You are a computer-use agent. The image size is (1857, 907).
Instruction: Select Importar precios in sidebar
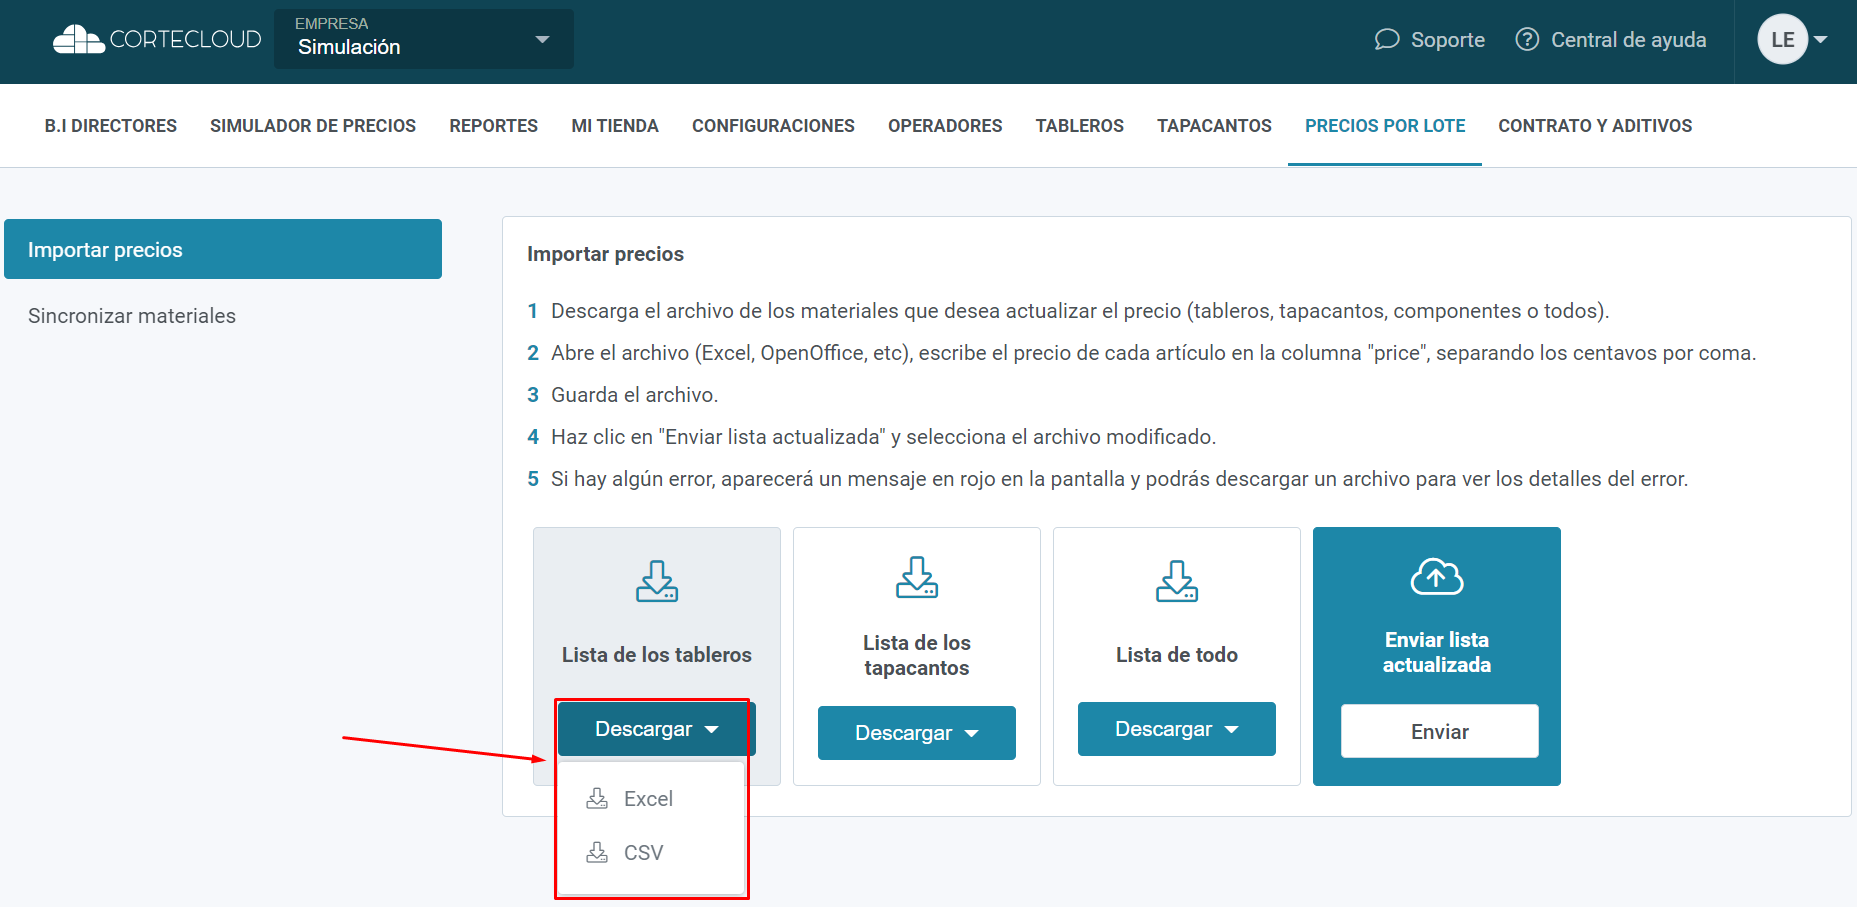tap(223, 249)
